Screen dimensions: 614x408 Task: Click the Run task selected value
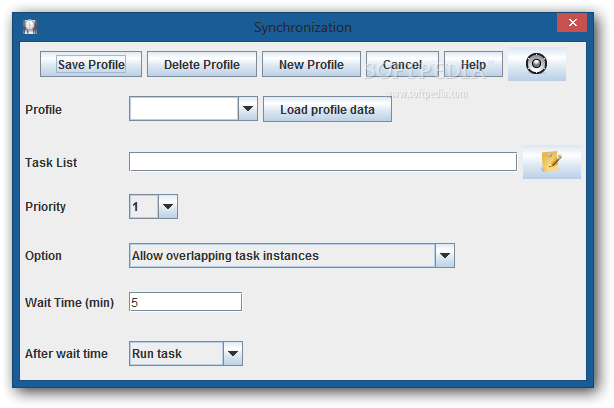pyautogui.click(x=176, y=354)
